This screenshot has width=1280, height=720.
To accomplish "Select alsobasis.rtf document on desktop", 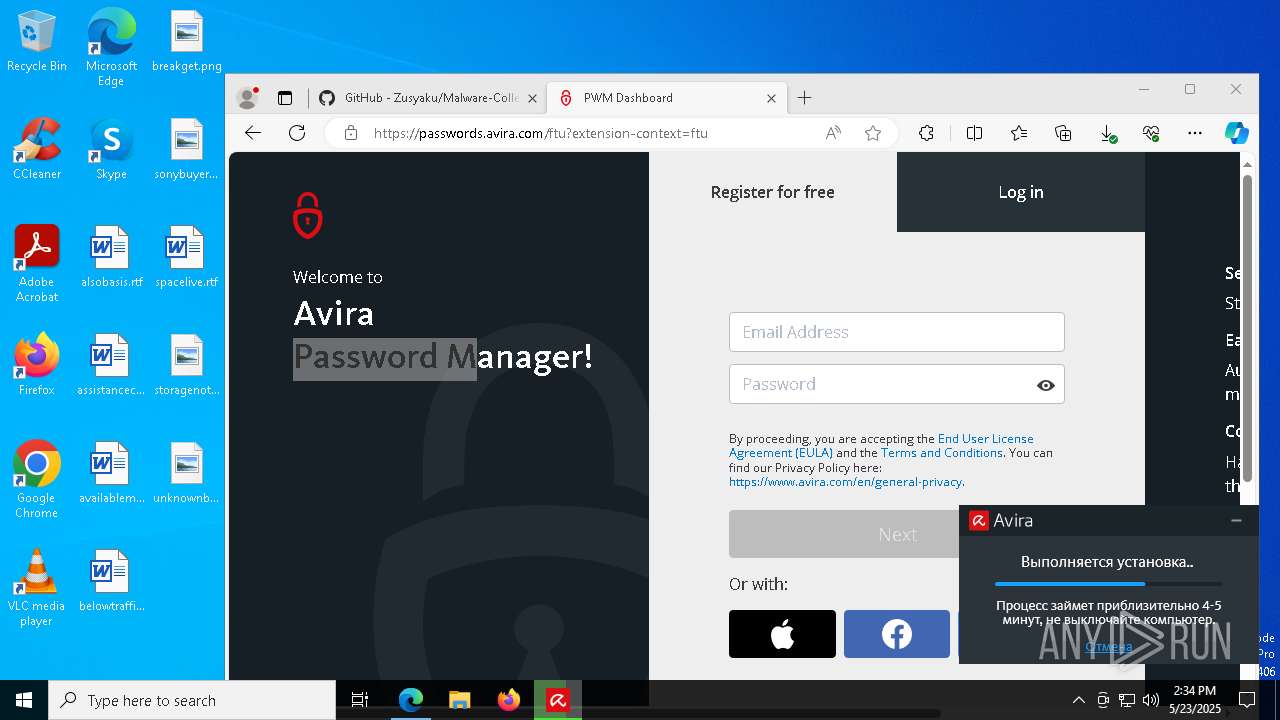I will pyautogui.click(x=111, y=258).
